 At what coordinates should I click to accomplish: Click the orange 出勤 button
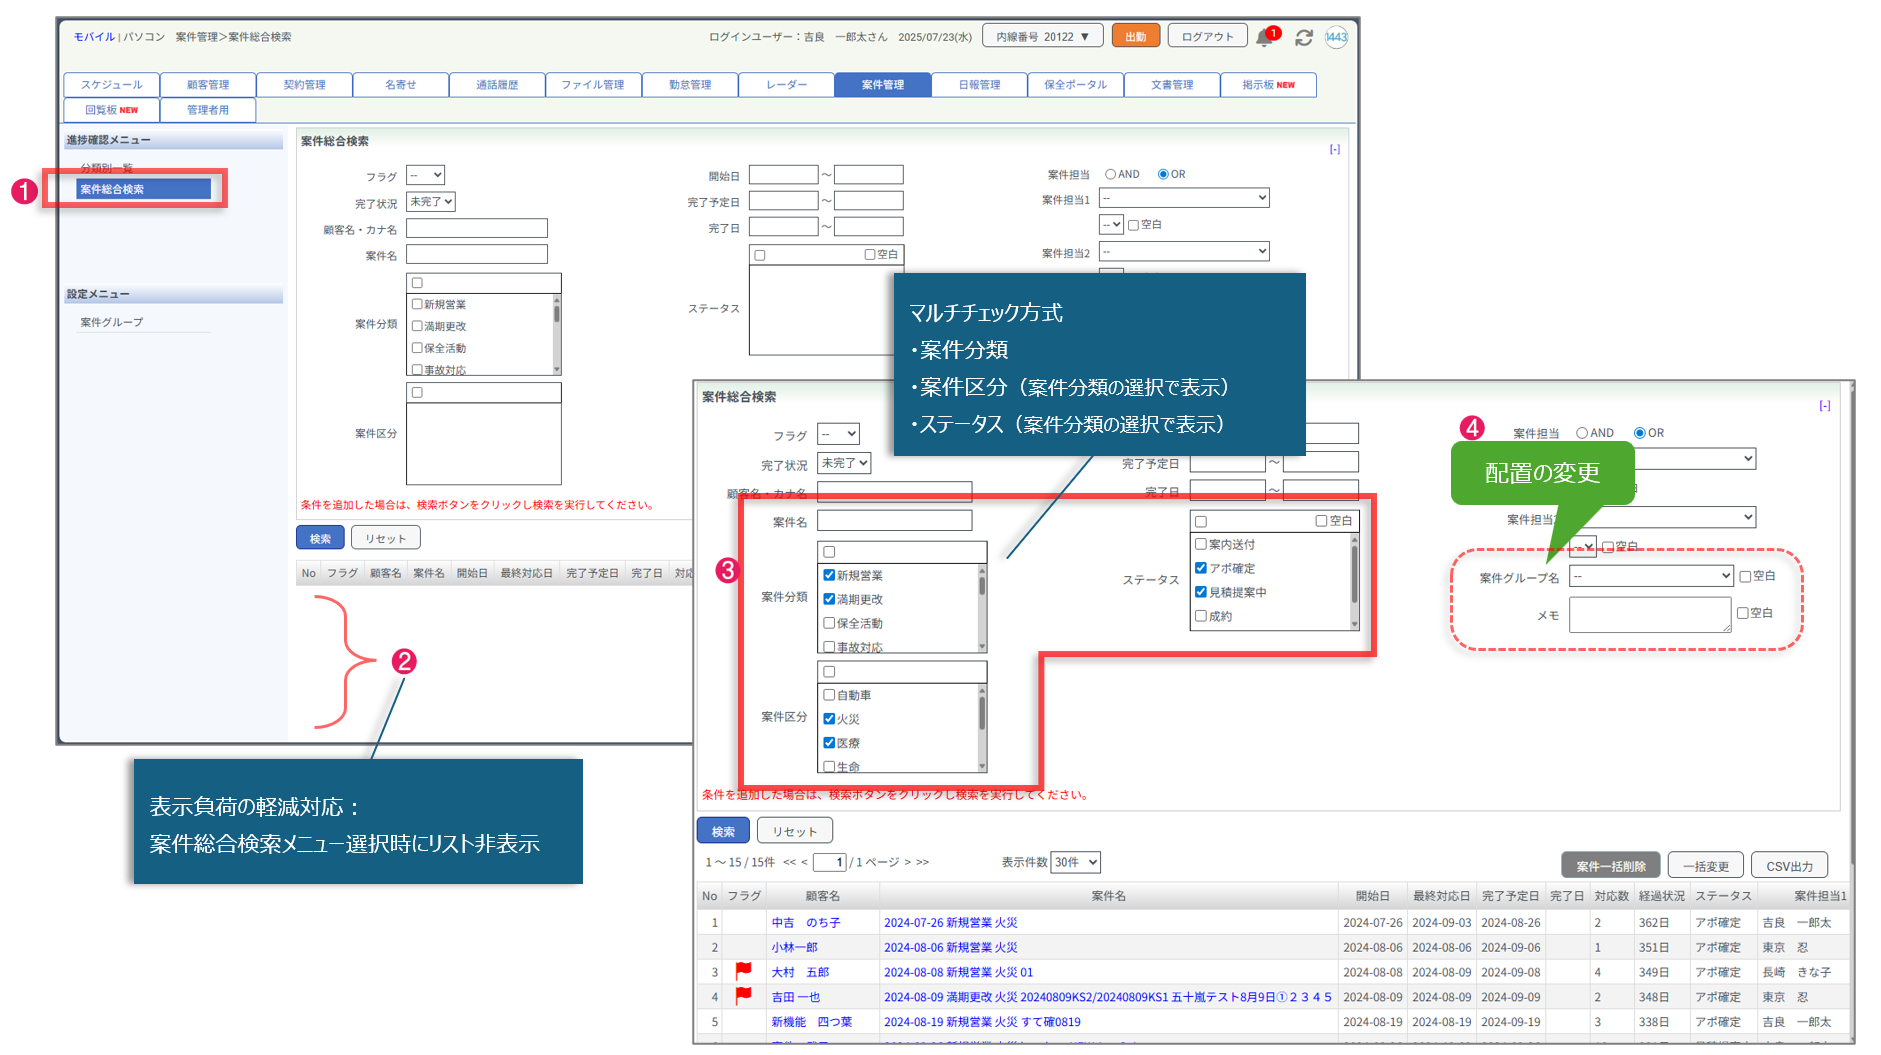click(1136, 37)
